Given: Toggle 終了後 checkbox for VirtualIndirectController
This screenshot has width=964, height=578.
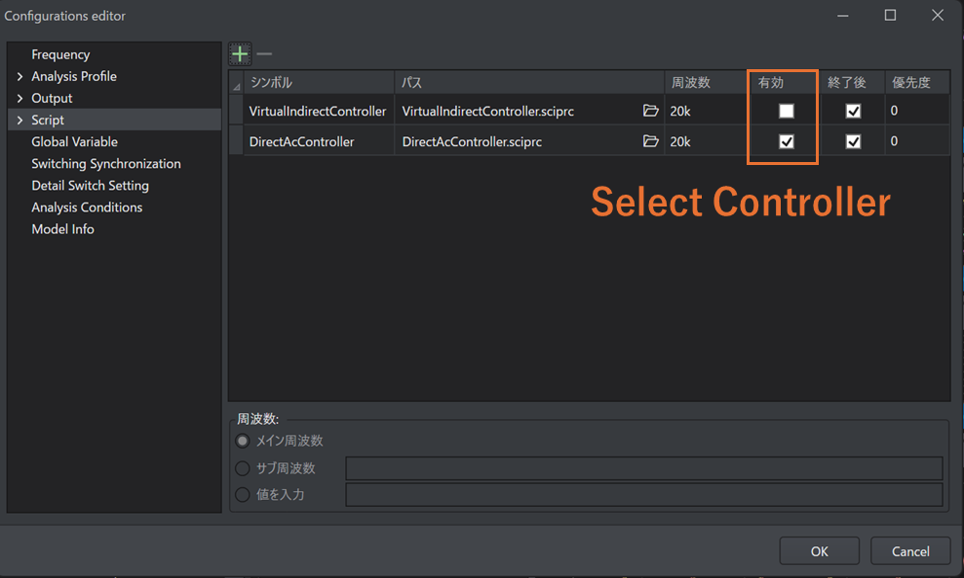Looking at the screenshot, I should (x=853, y=111).
